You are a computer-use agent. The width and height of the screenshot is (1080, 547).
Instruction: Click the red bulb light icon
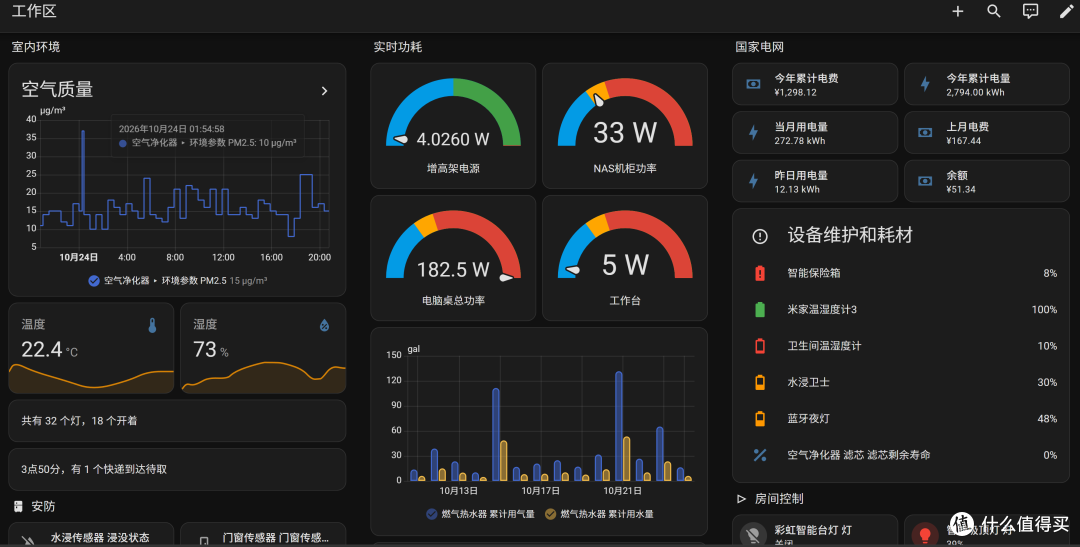[925, 534]
